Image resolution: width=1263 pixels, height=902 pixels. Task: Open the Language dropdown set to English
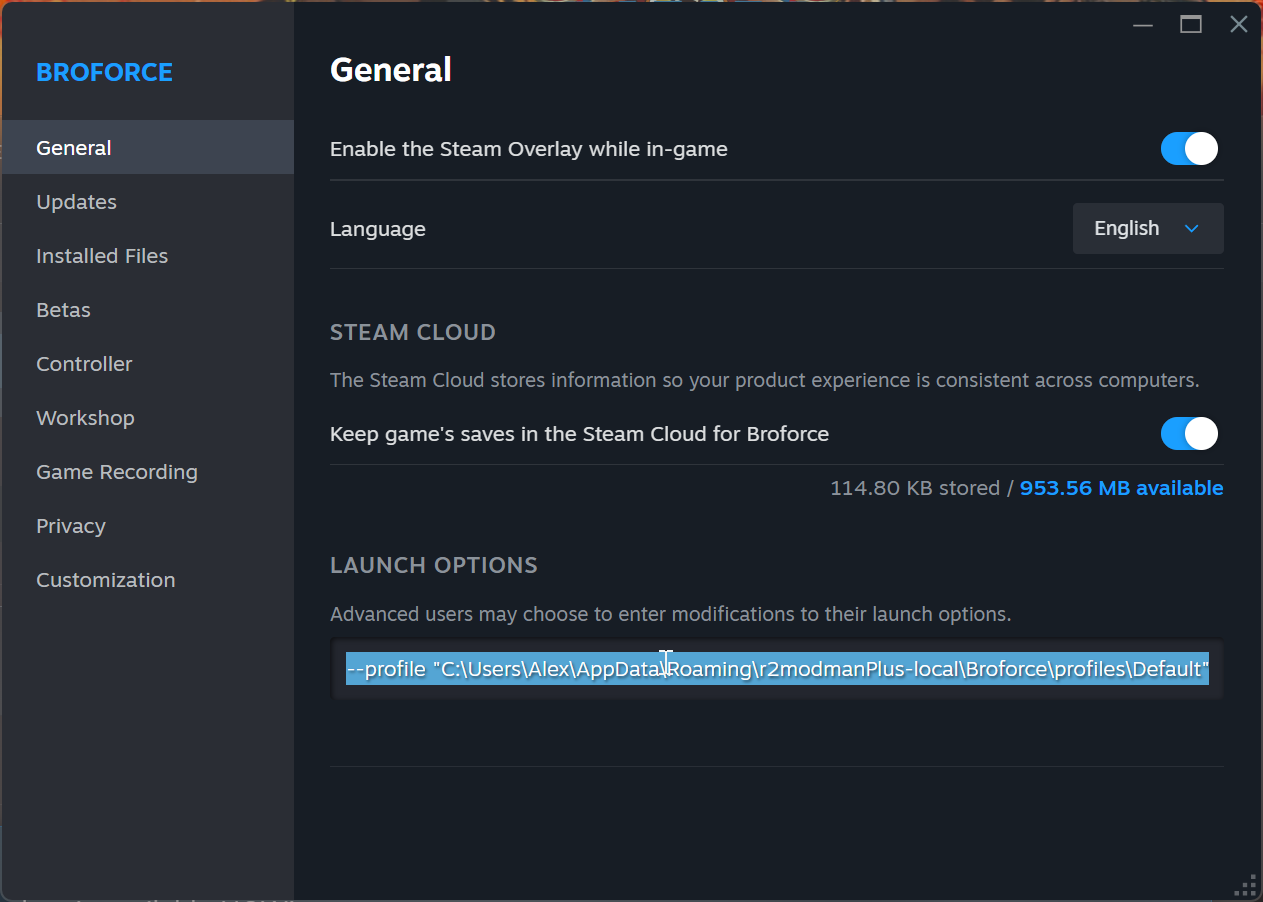[1147, 229]
